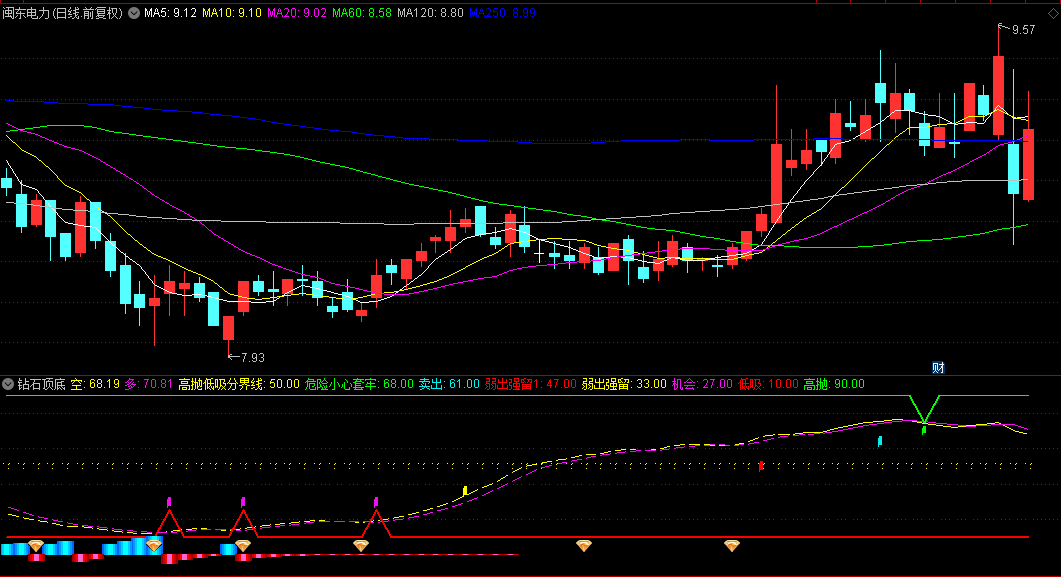This screenshot has width=1061, height=577.
Task: Click the 闽东电力(日线.前复权) chart title
Action: click(x=63, y=13)
